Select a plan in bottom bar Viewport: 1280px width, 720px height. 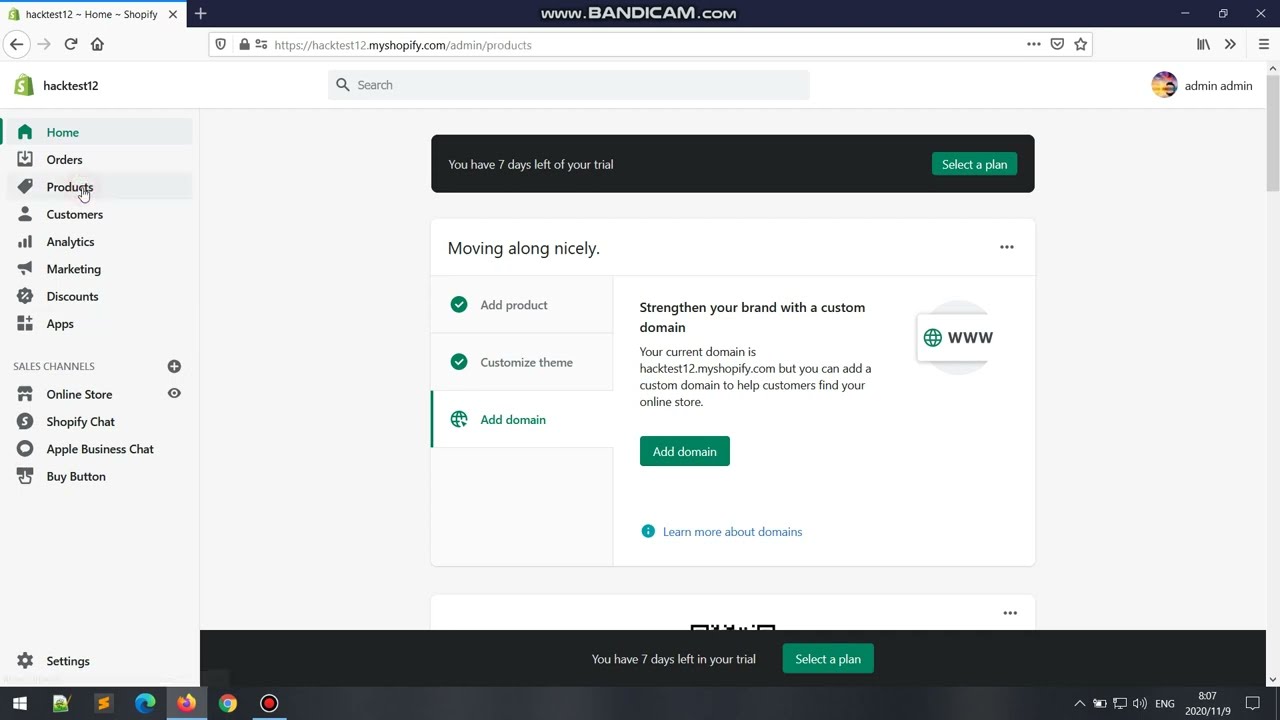pyautogui.click(x=828, y=659)
